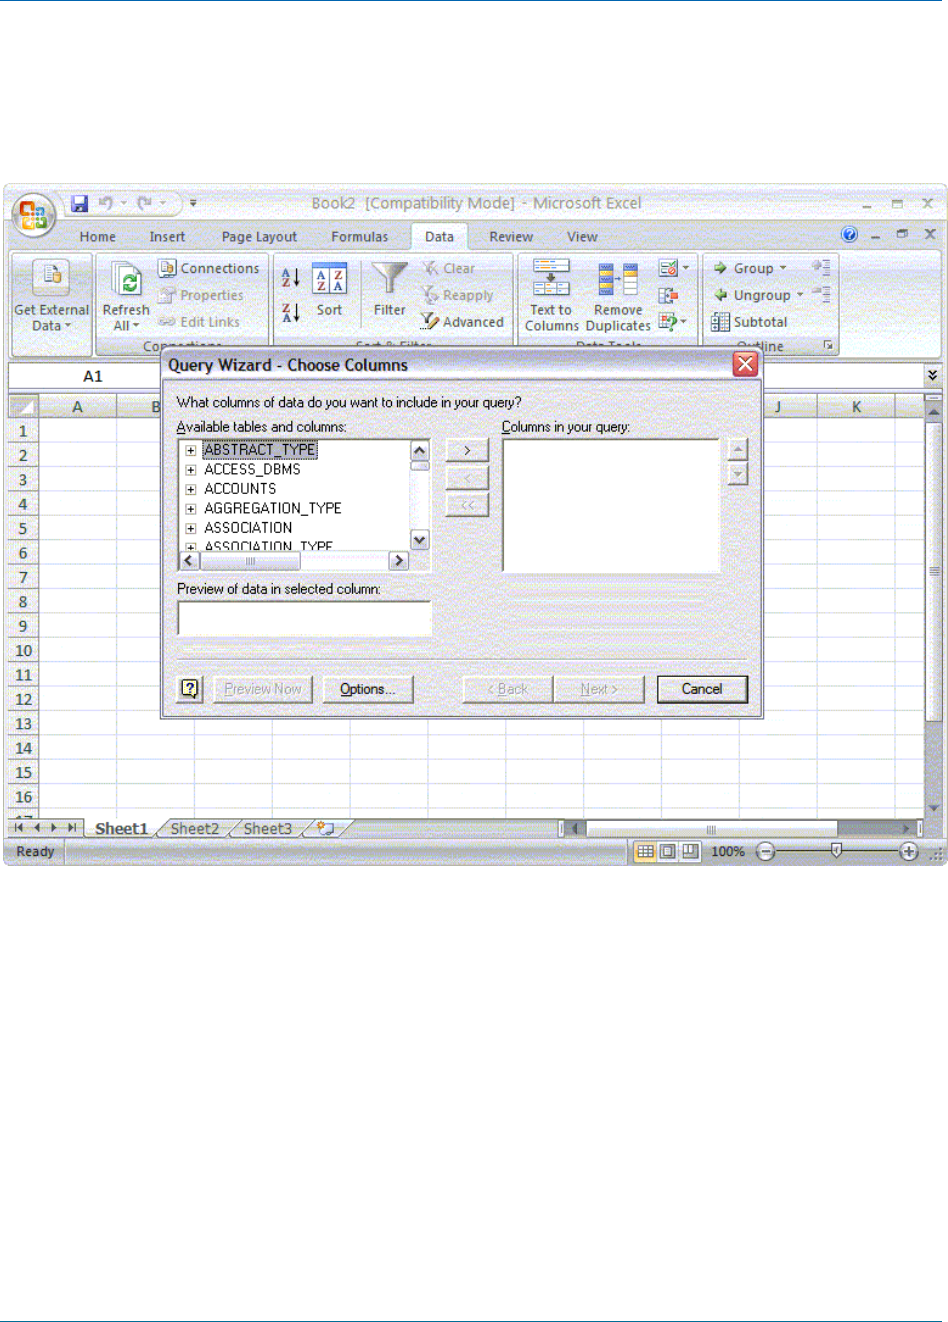Click the Undo icon in Quick Access toolbar
948x1322 pixels.
click(x=105, y=203)
